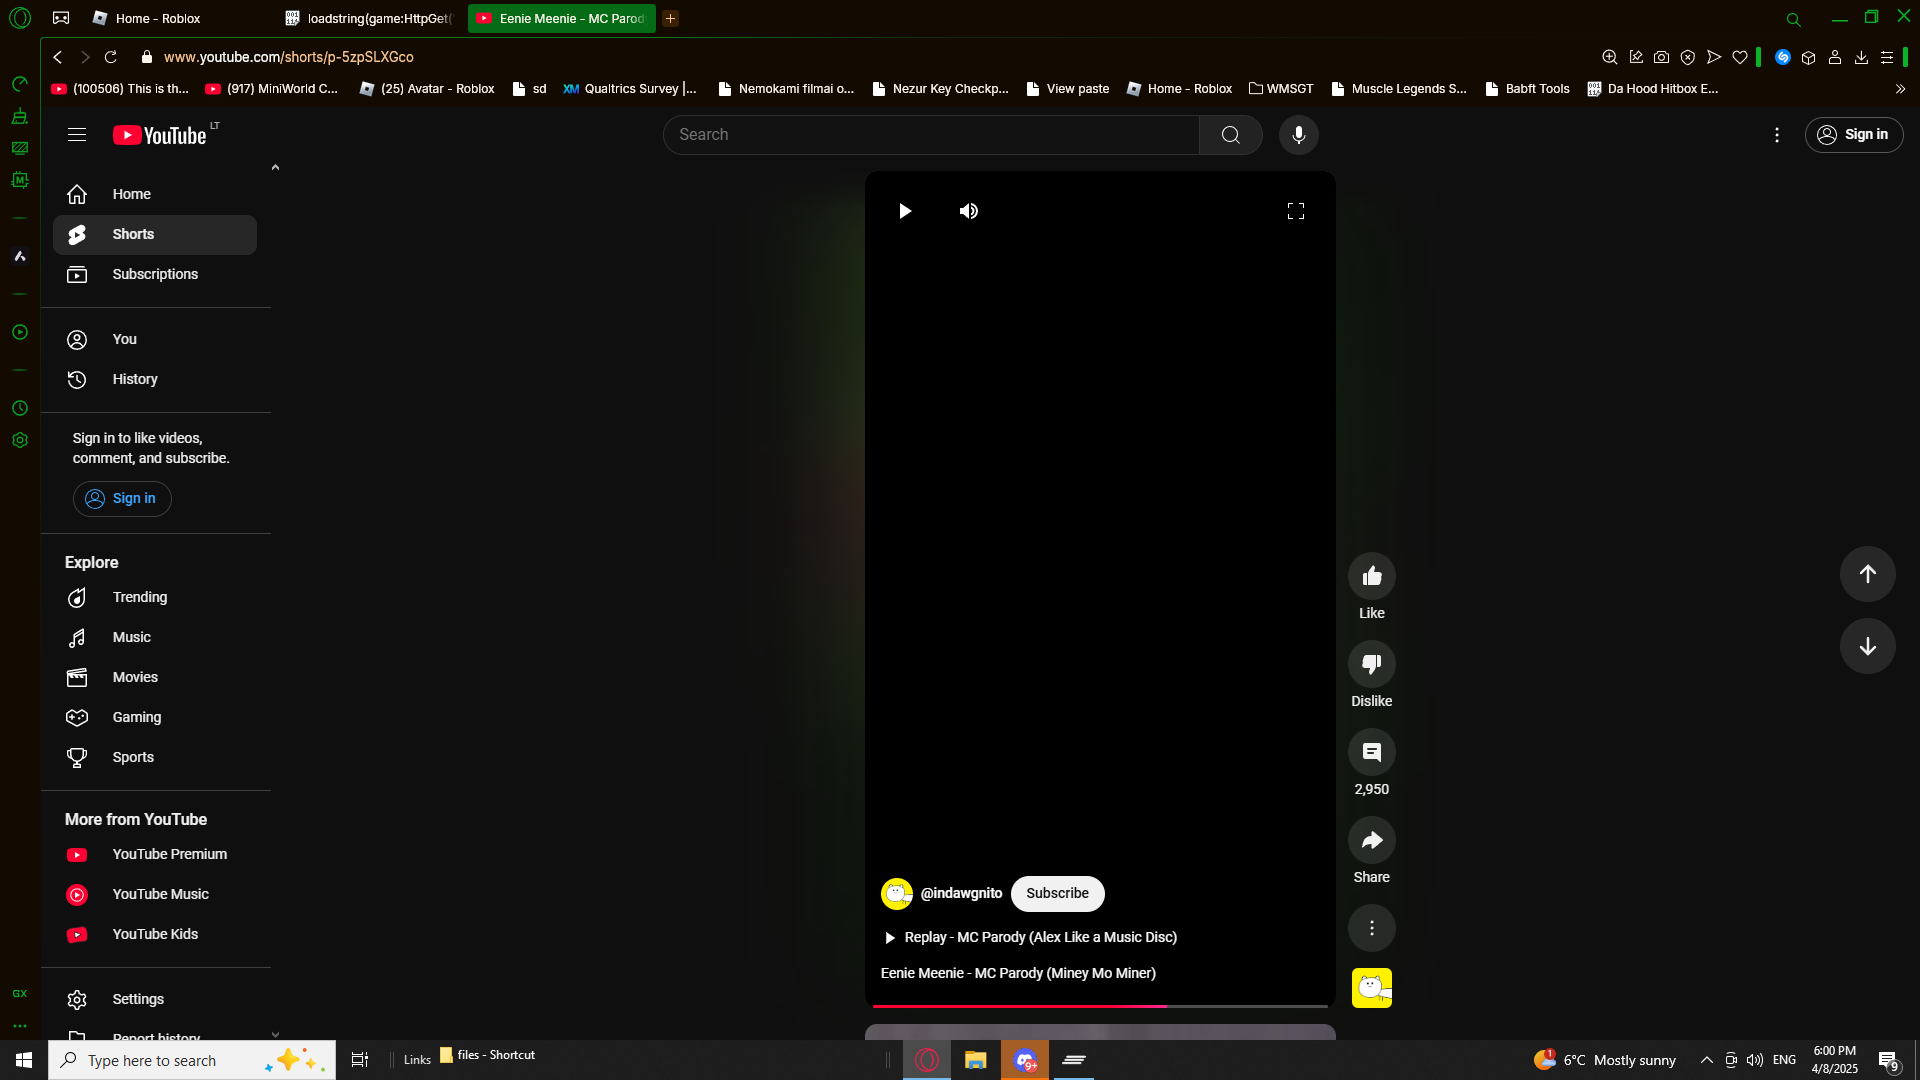This screenshot has height=1080, width=1920.
Task: Switch to the Home - Roblox browser tab
Action: pos(157,18)
